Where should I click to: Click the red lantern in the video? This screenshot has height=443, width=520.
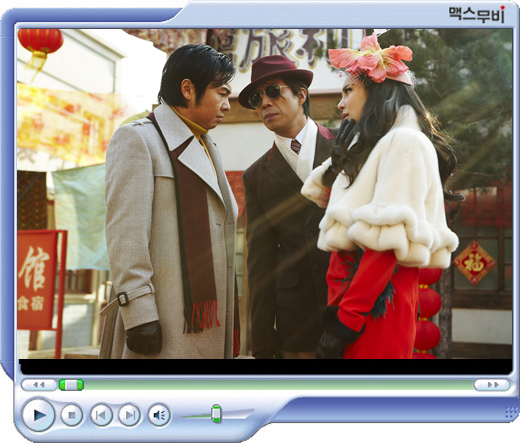click(x=40, y=42)
